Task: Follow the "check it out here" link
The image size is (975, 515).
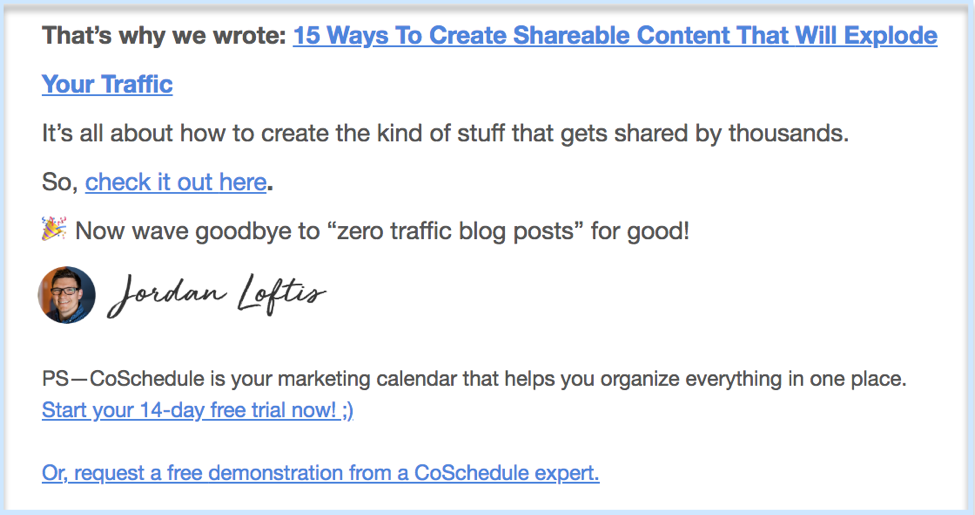Action: point(176,182)
